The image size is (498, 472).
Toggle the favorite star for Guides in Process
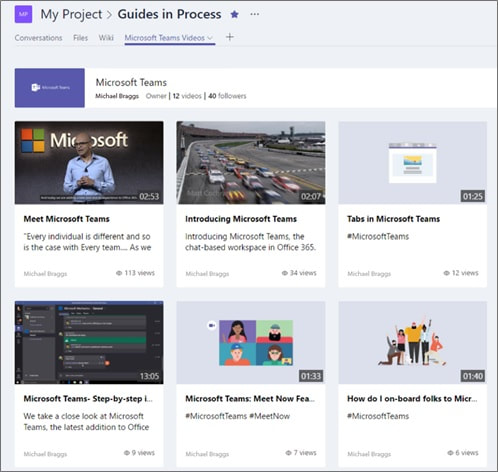click(235, 14)
